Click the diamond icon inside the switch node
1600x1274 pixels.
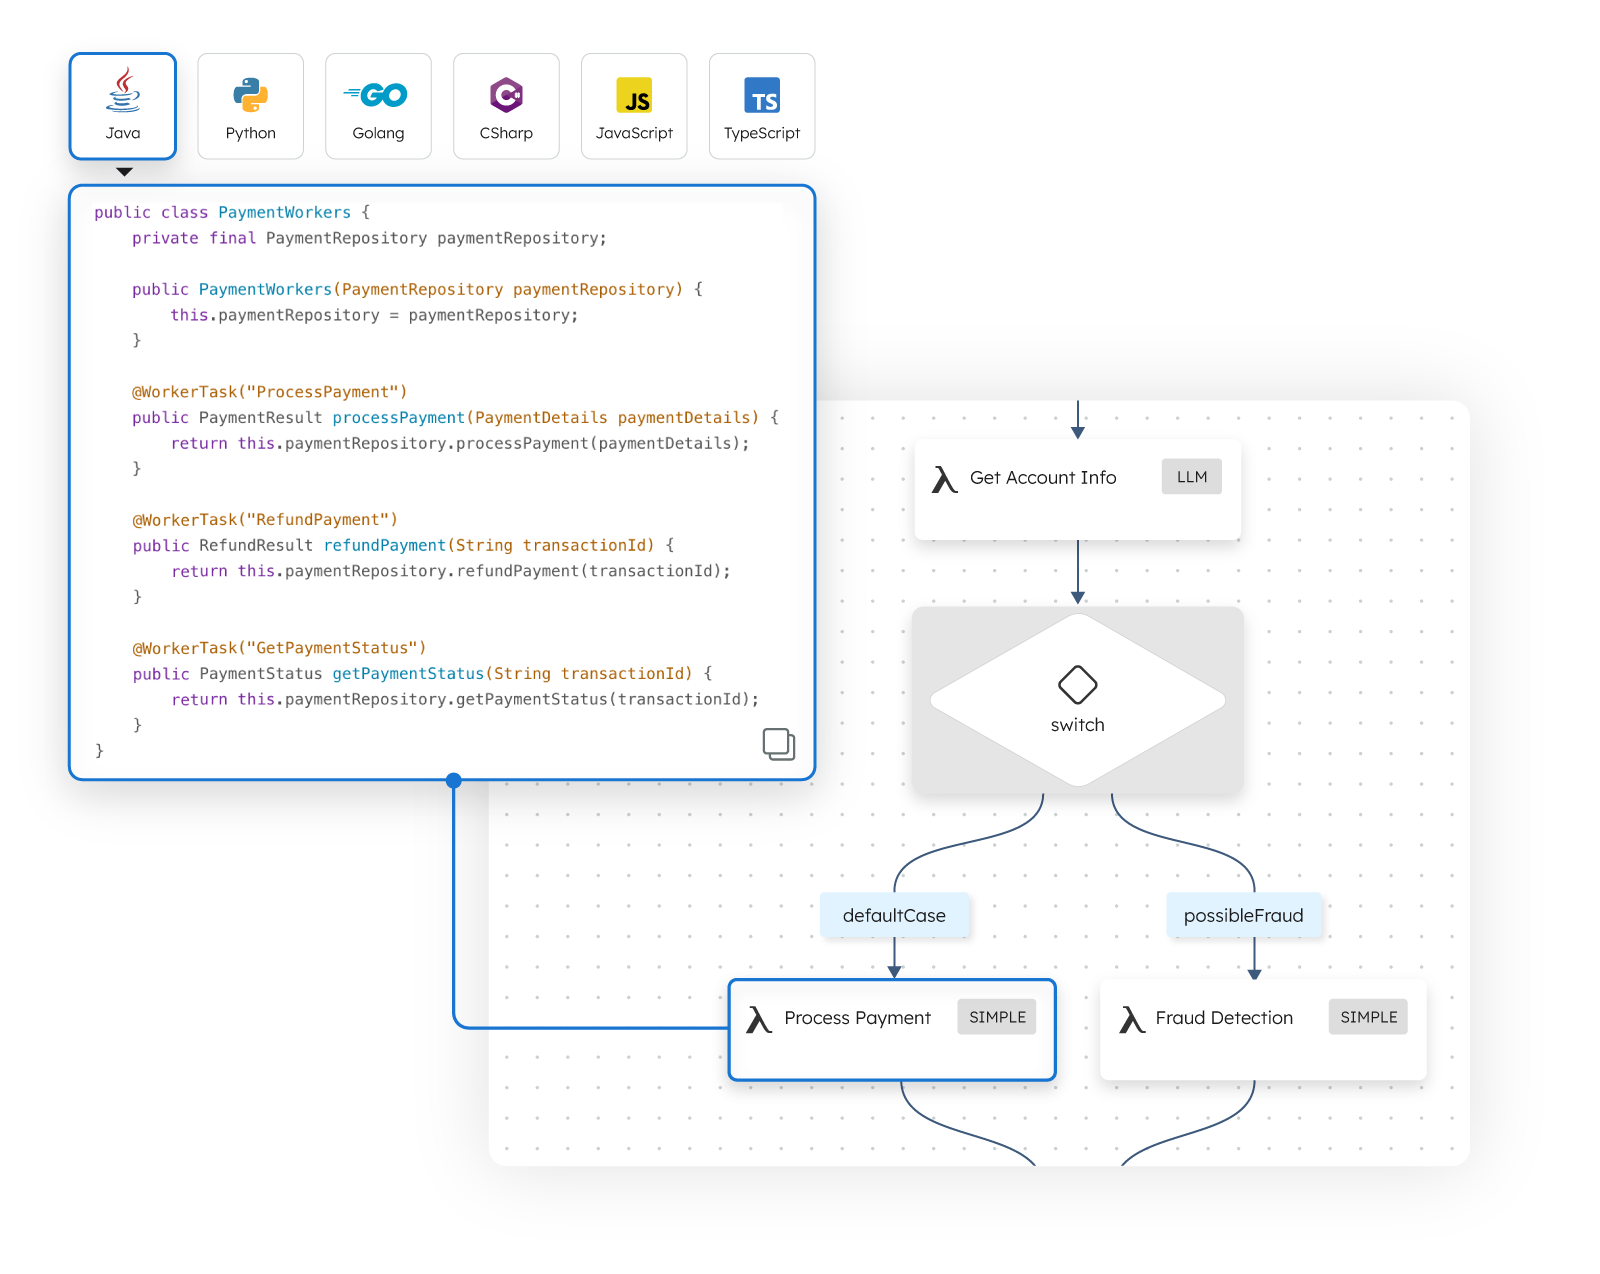[x=1077, y=685]
